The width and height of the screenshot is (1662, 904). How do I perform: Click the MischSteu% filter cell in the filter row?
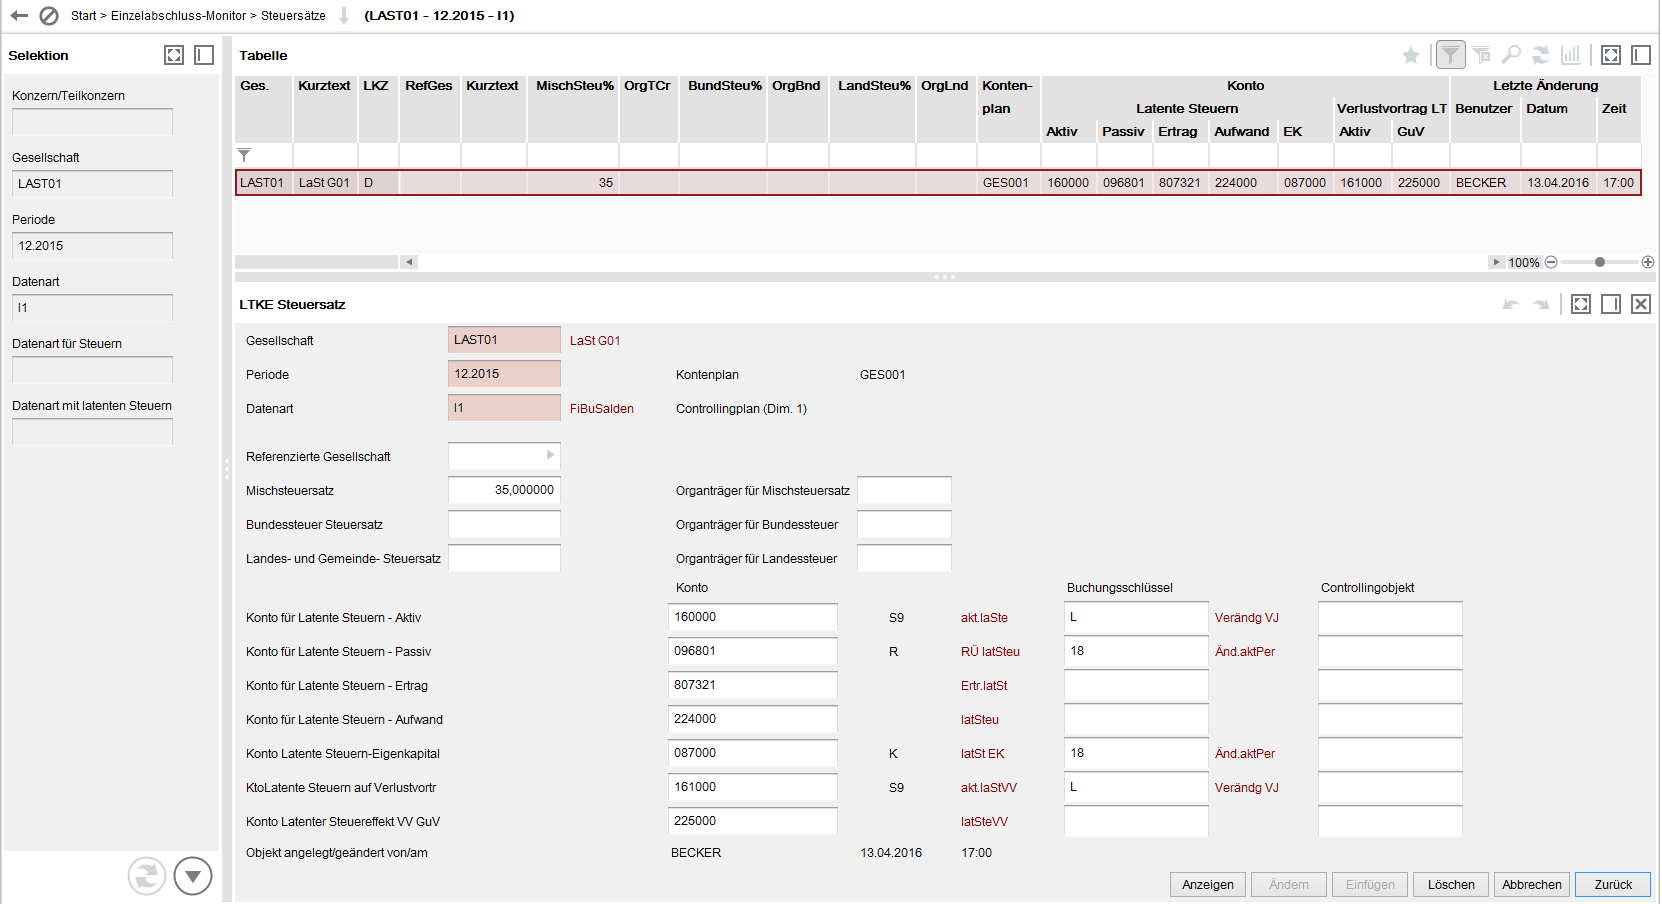(573, 155)
